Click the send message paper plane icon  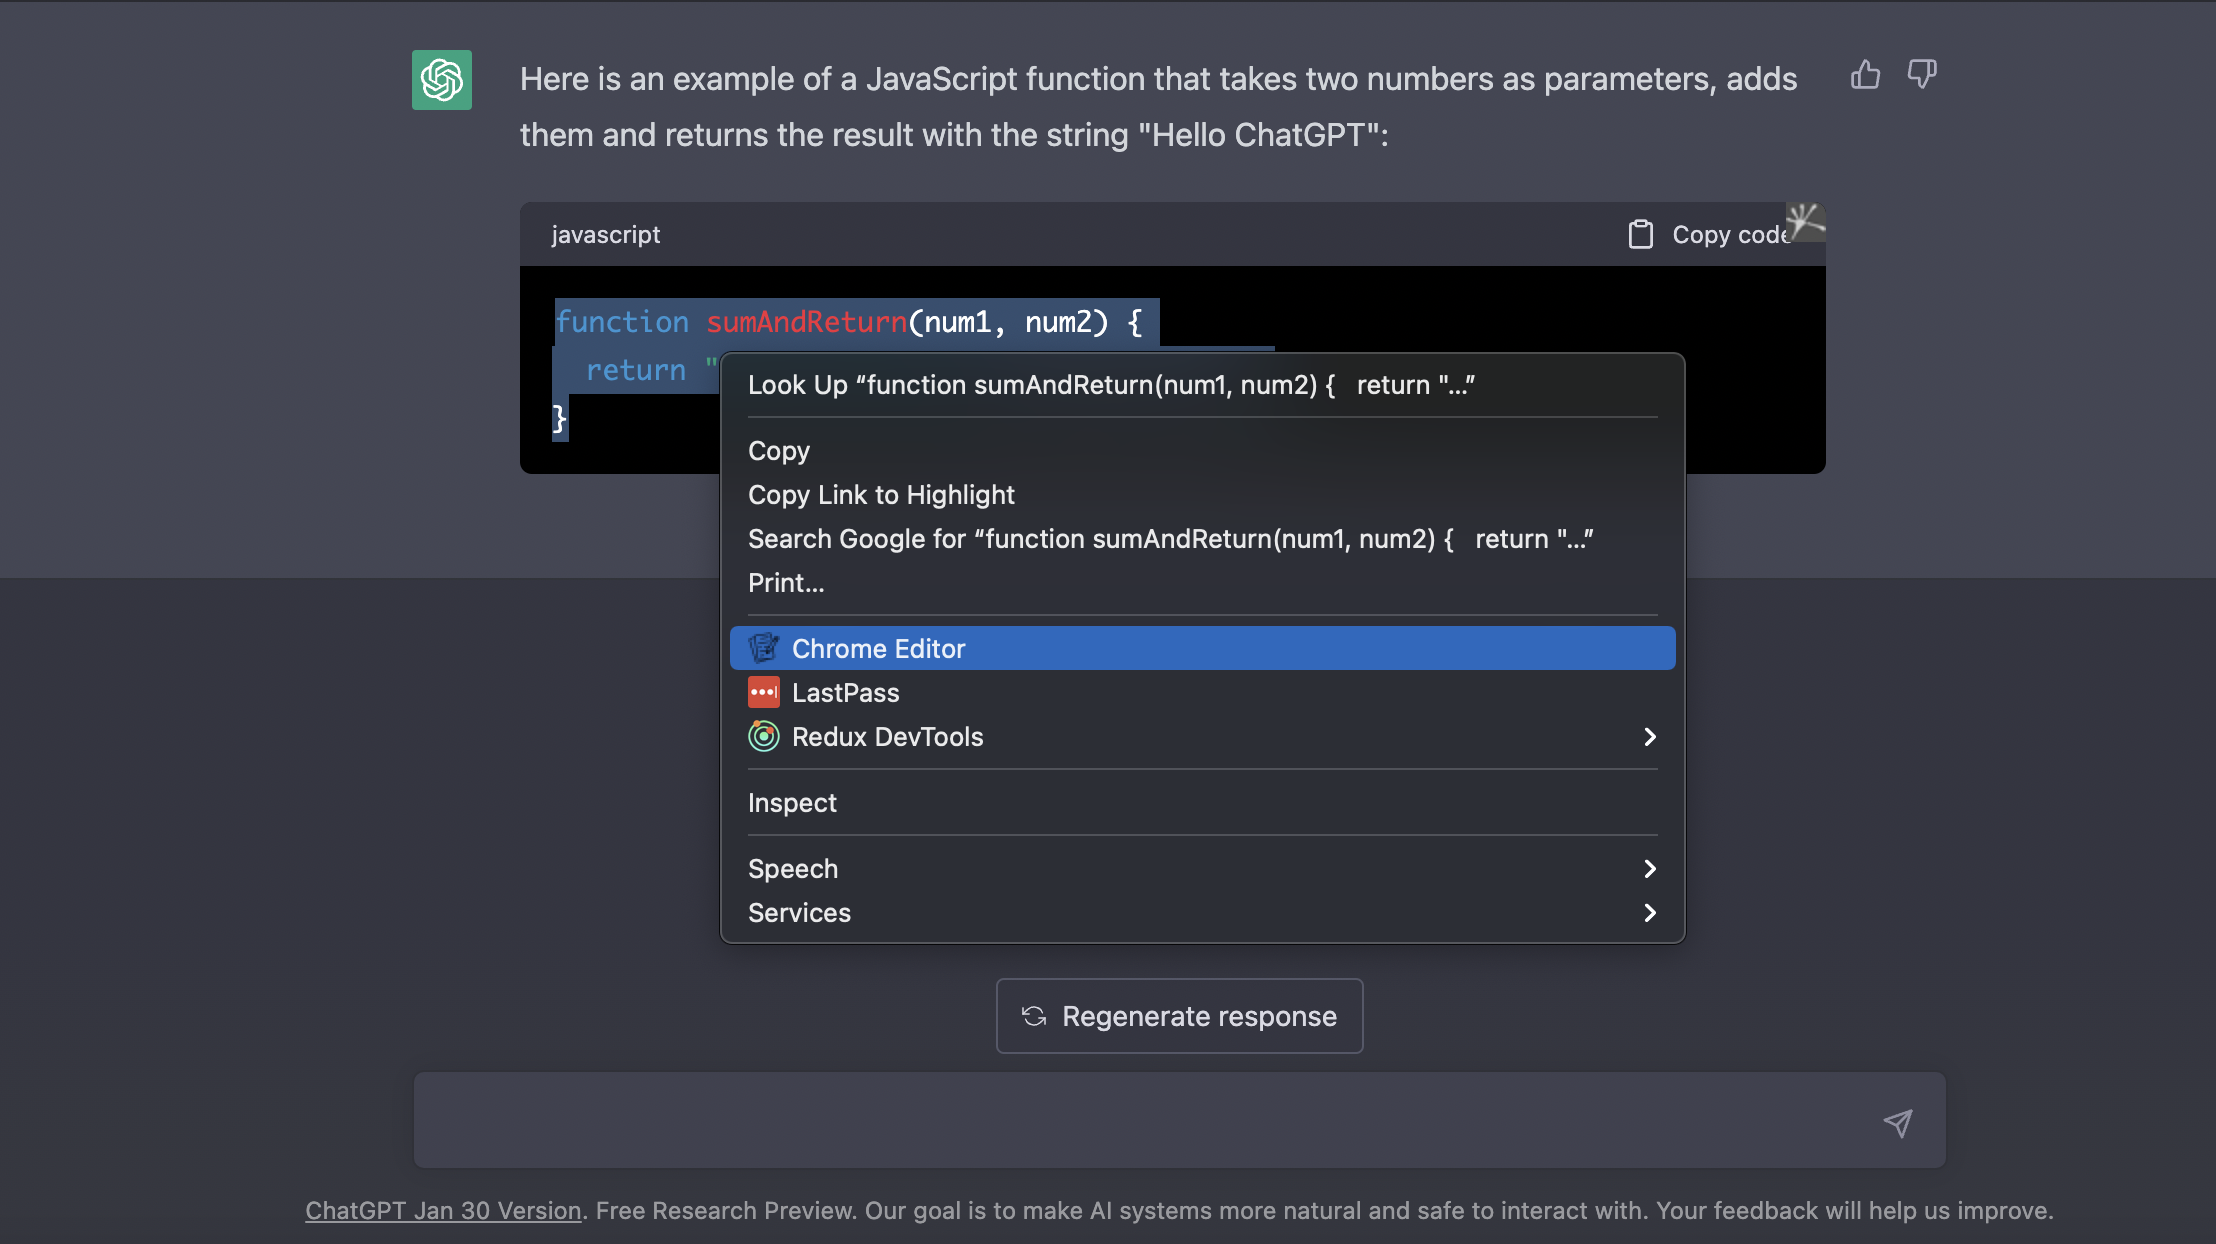(1897, 1122)
